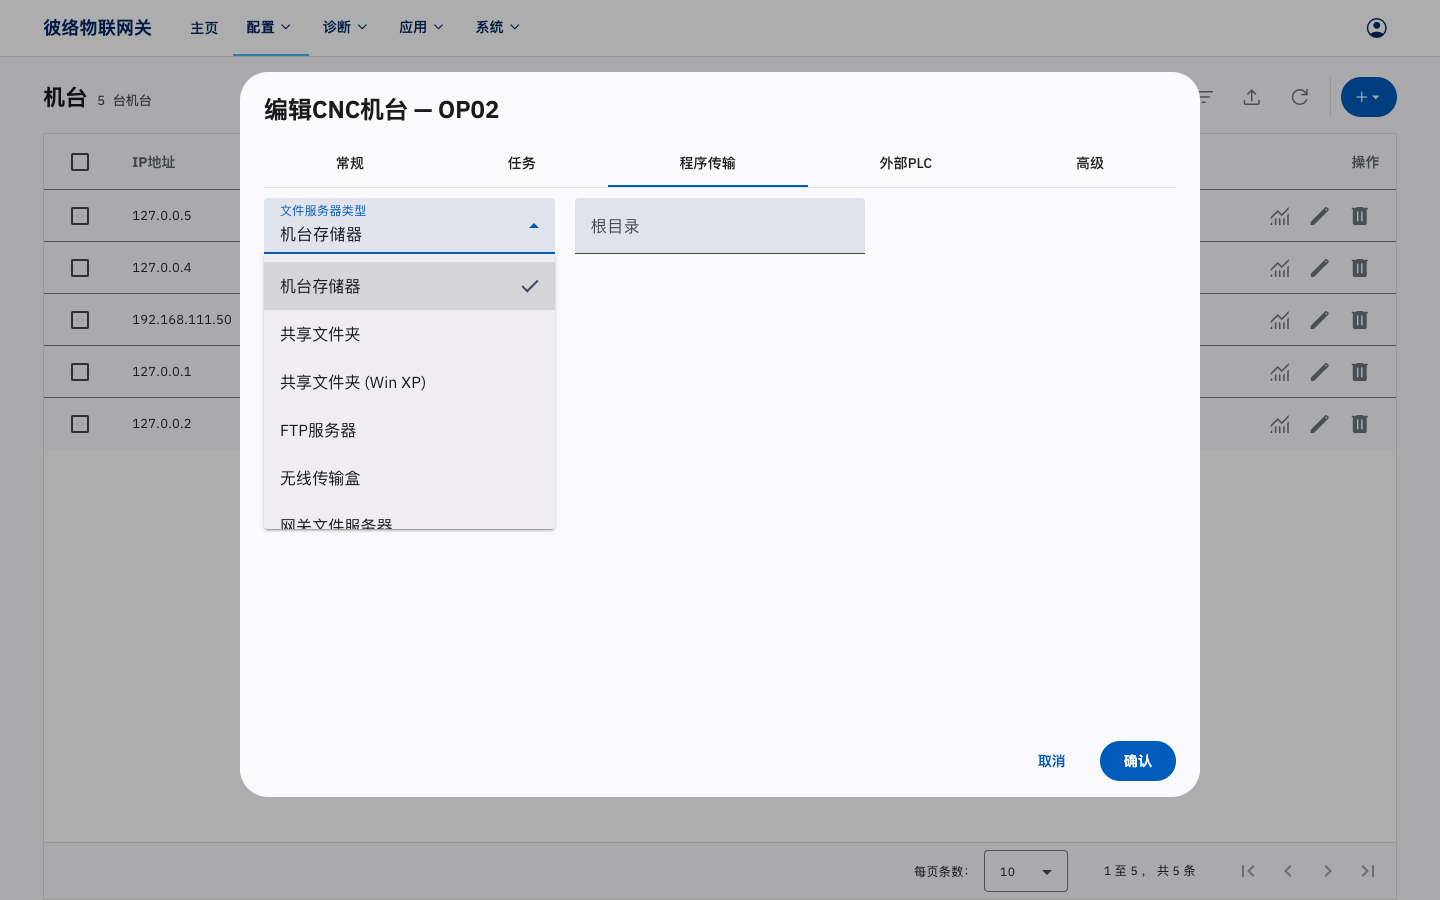This screenshot has width=1440, height=900.
Task: Edit the 192.168.111.50 machine via pencil icon
Action: [1320, 320]
